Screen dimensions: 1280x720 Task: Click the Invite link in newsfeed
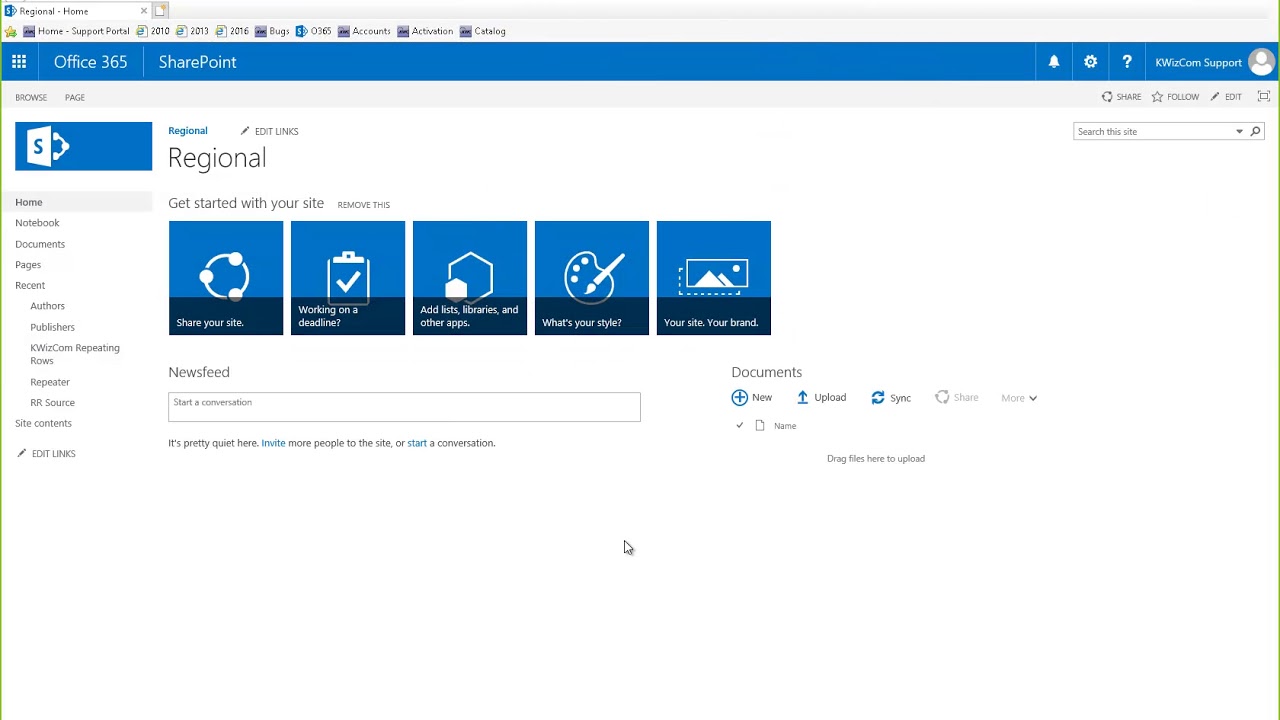click(x=273, y=443)
